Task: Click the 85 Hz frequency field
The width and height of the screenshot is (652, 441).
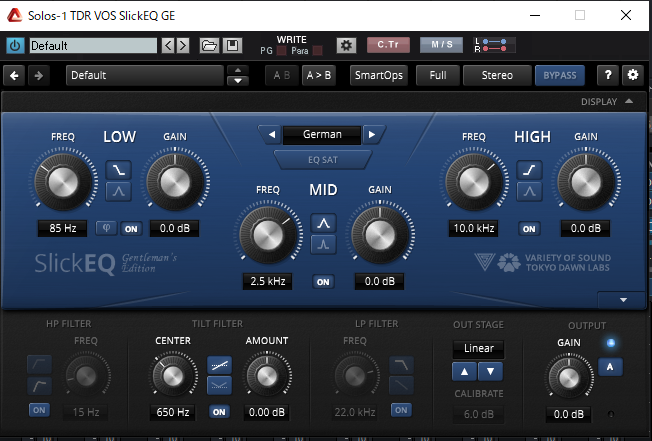Action: click(x=63, y=228)
